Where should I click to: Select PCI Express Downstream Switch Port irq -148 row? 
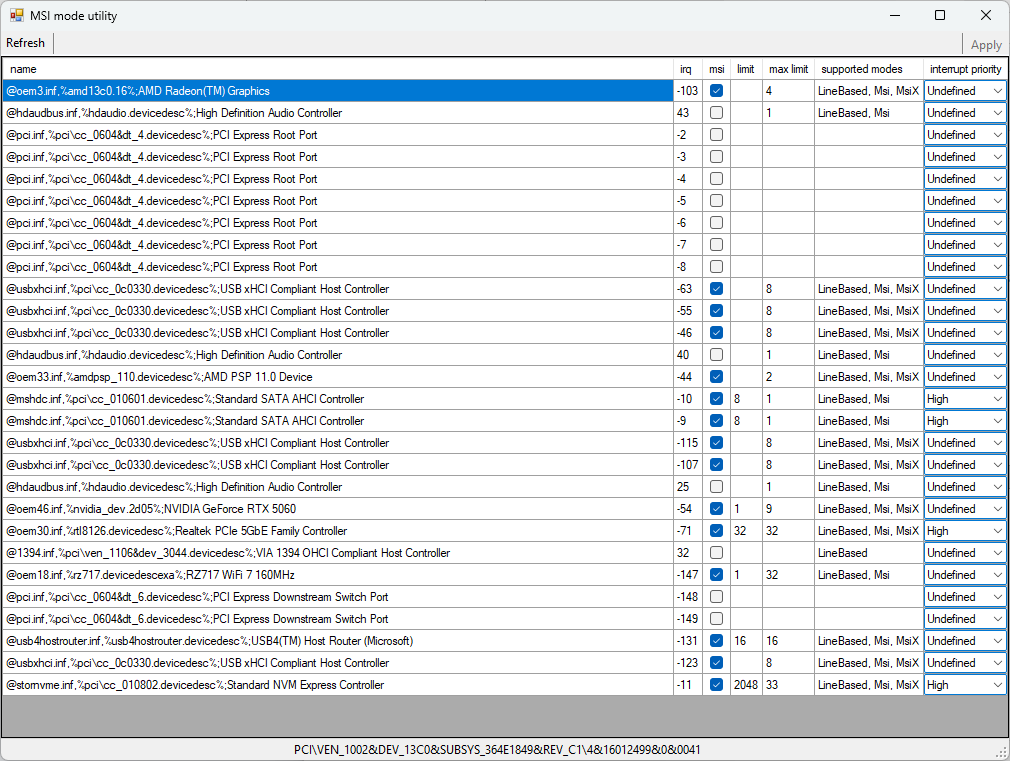coord(338,597)
